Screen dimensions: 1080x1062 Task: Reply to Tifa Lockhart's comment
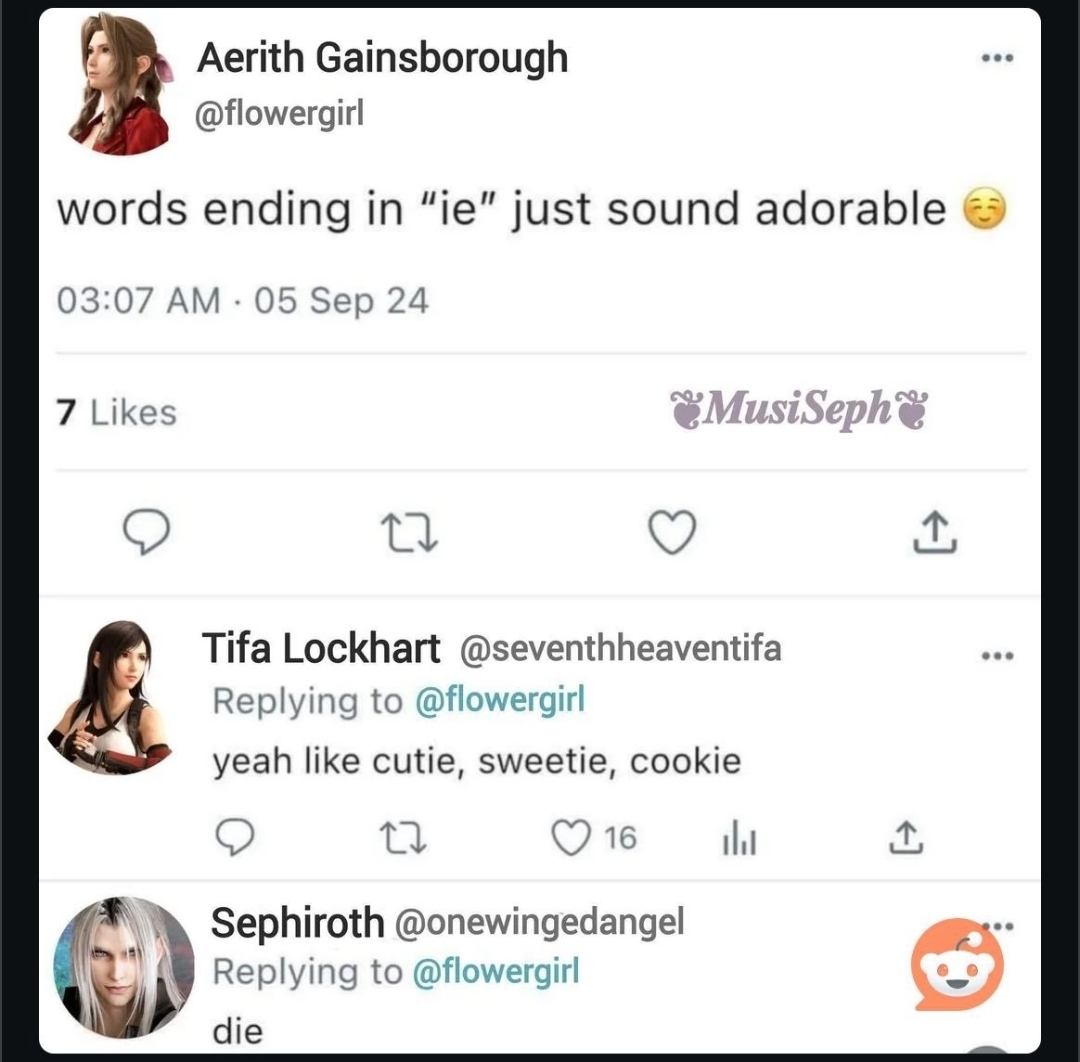pos(235,837)
